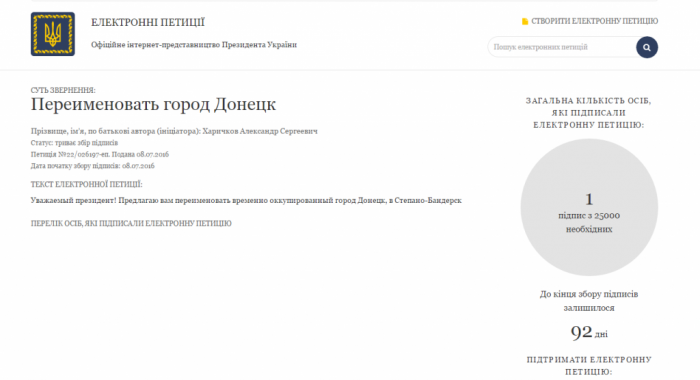The height and width of the screenshot is (380, 700).
Task: Click 'Офіційне інтернет-представництво Президента України' subtitle
Action: click(x=194, y=45)
